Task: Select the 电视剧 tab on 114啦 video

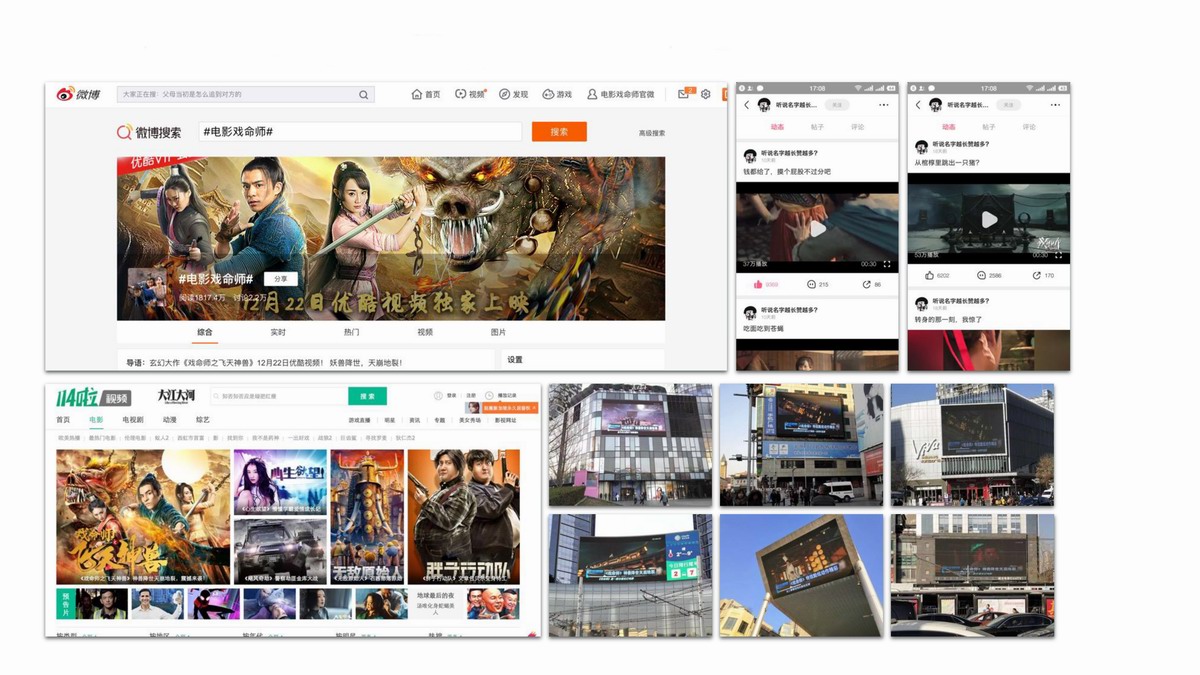Action: 133,420
